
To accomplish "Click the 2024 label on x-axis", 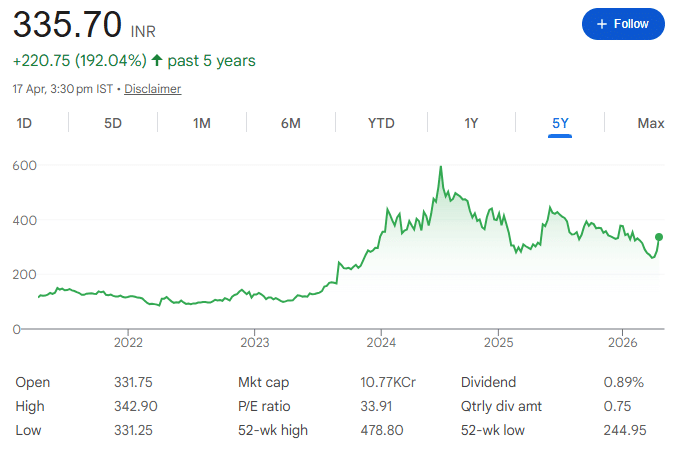I will 381,342.
